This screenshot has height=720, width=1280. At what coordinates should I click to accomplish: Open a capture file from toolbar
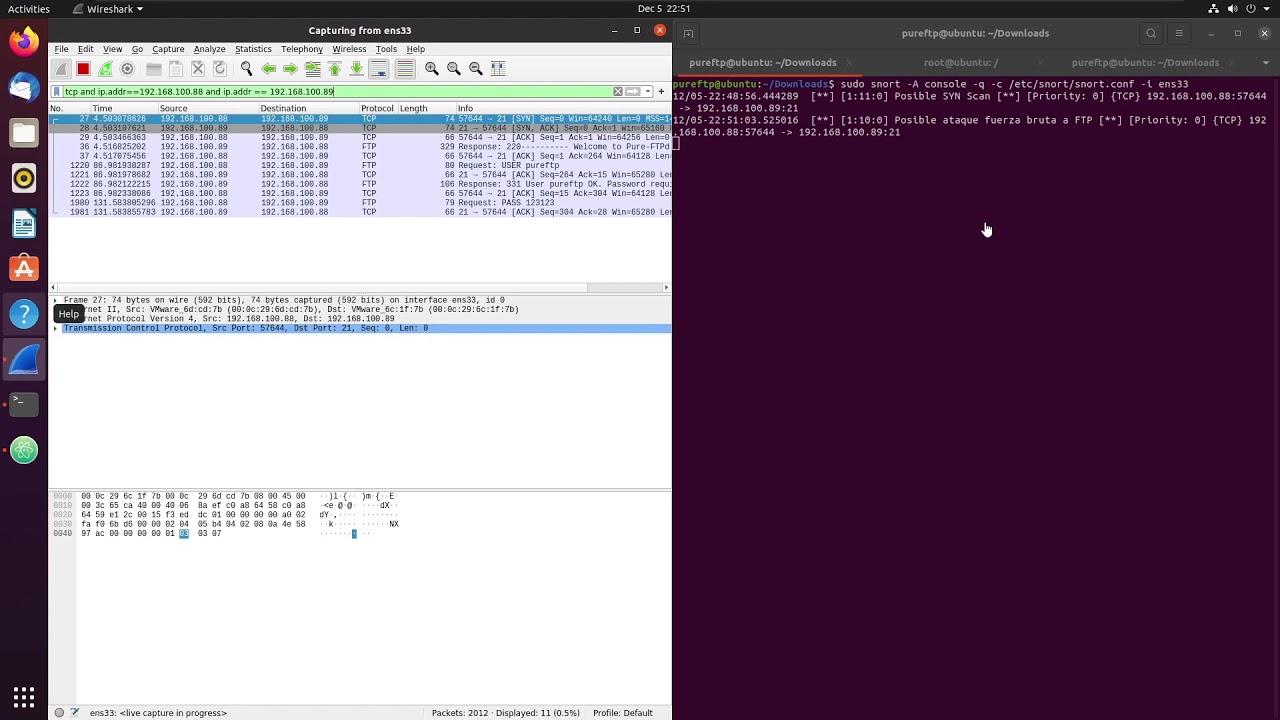(x=153, y=68)
